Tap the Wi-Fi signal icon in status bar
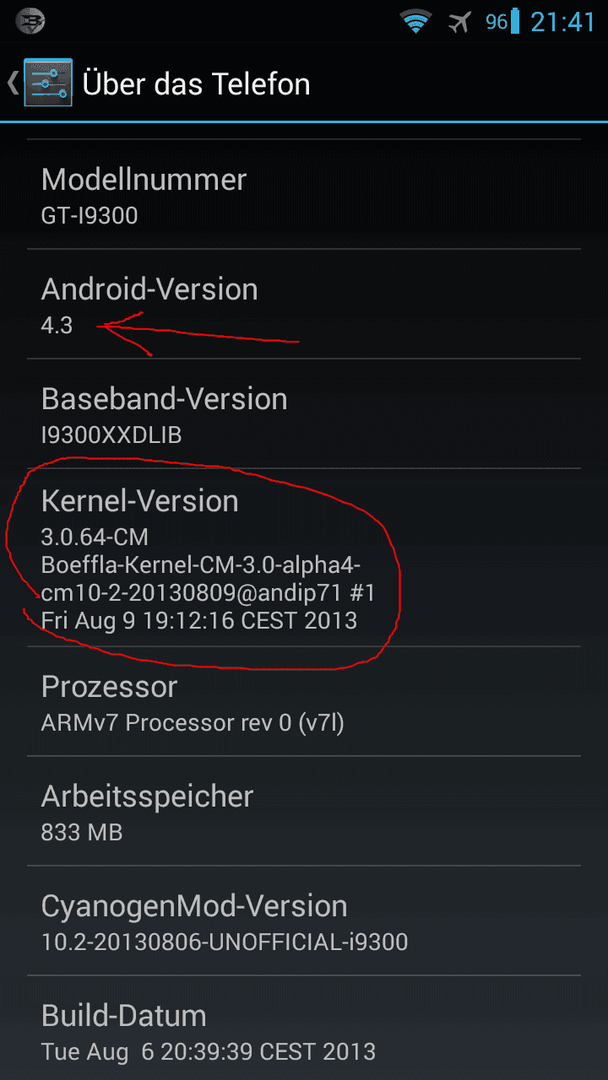 pos(415,22)
